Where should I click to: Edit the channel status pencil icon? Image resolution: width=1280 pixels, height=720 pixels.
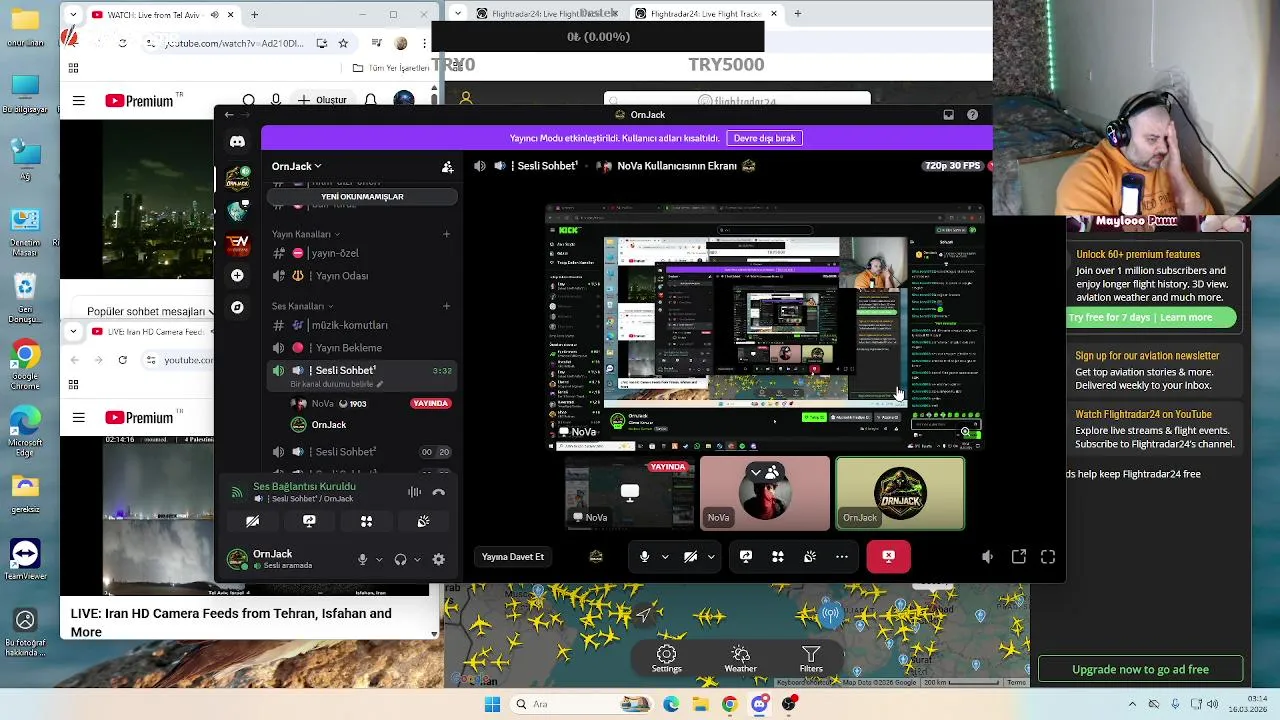coord(380,384)
